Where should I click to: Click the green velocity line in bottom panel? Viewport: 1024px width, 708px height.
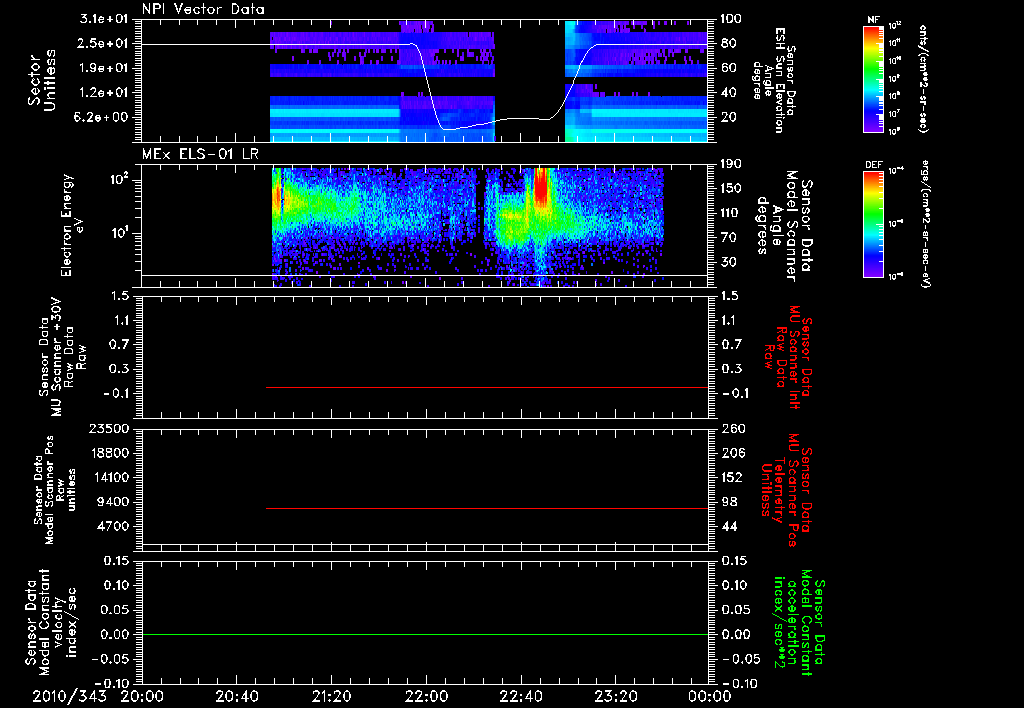point(425,634)
